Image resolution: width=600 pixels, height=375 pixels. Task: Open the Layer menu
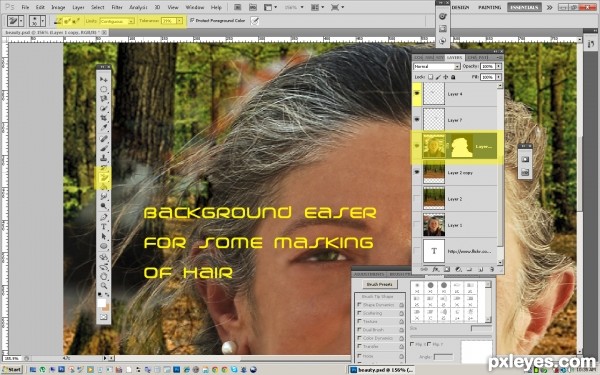pyautogui.click(x=78, y=7)
